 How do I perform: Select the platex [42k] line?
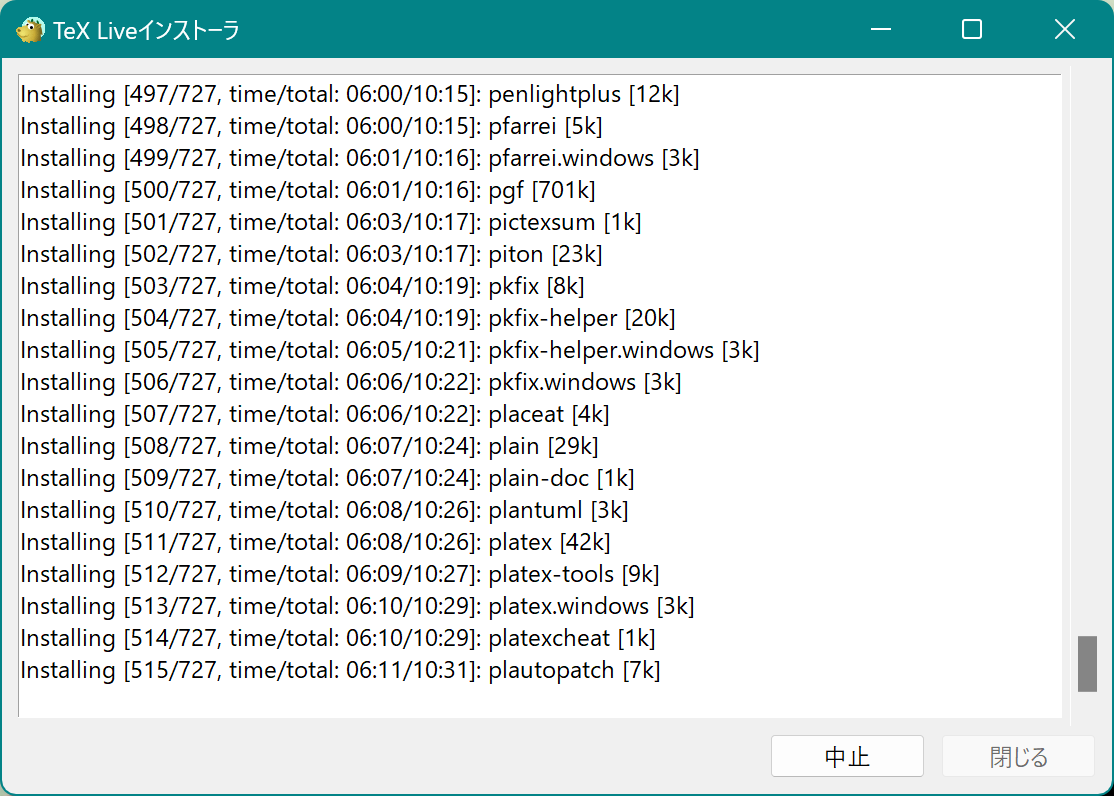click(x=315, y=542)
